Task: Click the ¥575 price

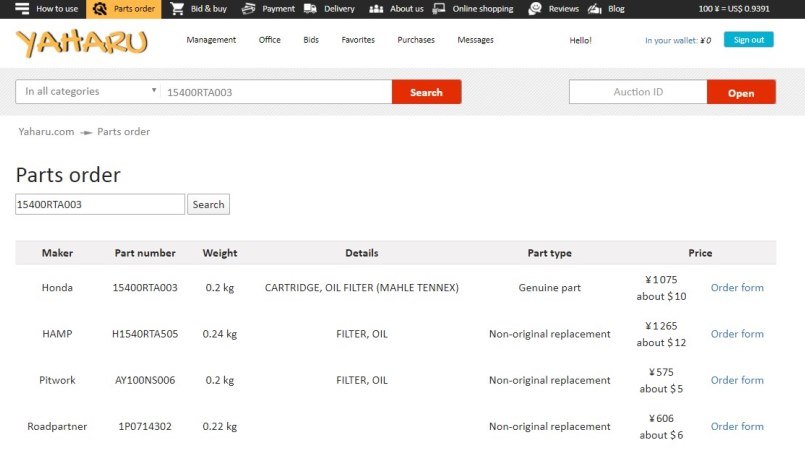Action: point(661,372)
